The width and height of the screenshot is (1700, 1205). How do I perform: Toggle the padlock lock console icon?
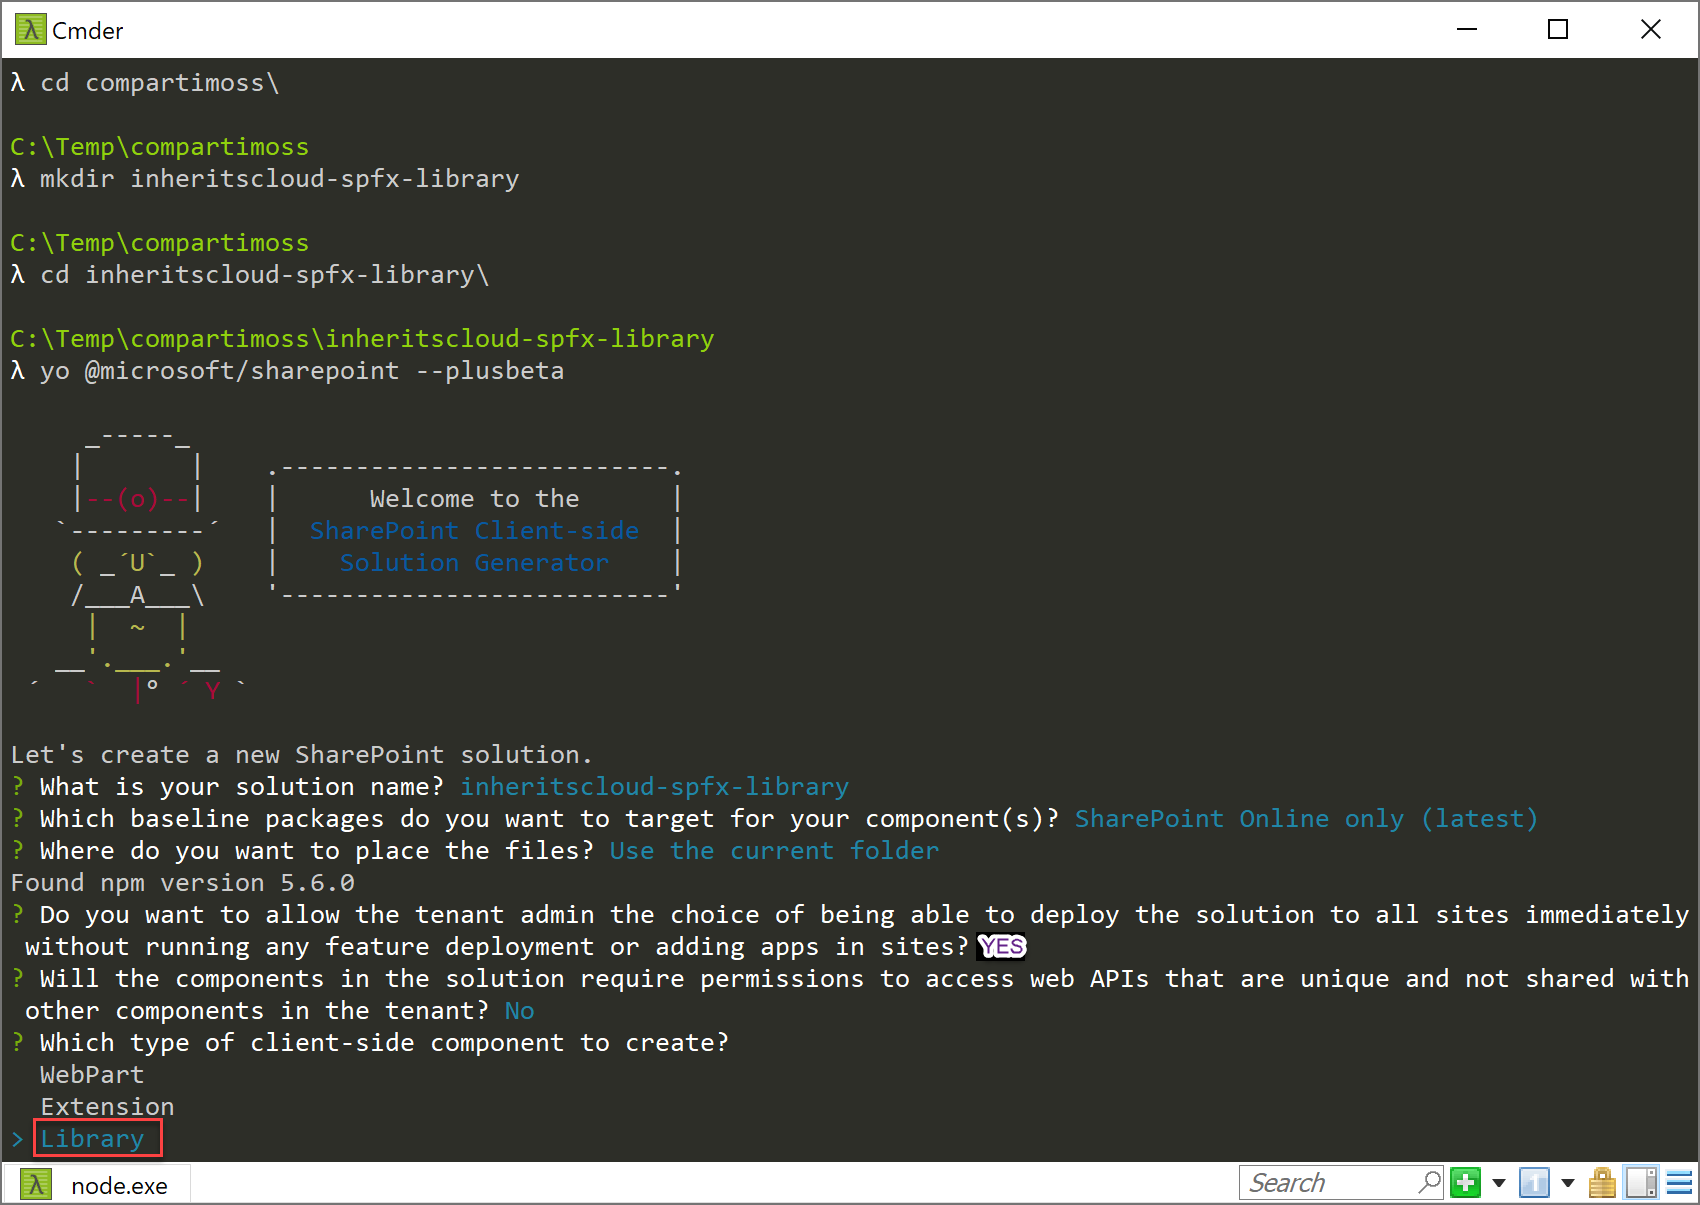(x=1602, y=1183)
